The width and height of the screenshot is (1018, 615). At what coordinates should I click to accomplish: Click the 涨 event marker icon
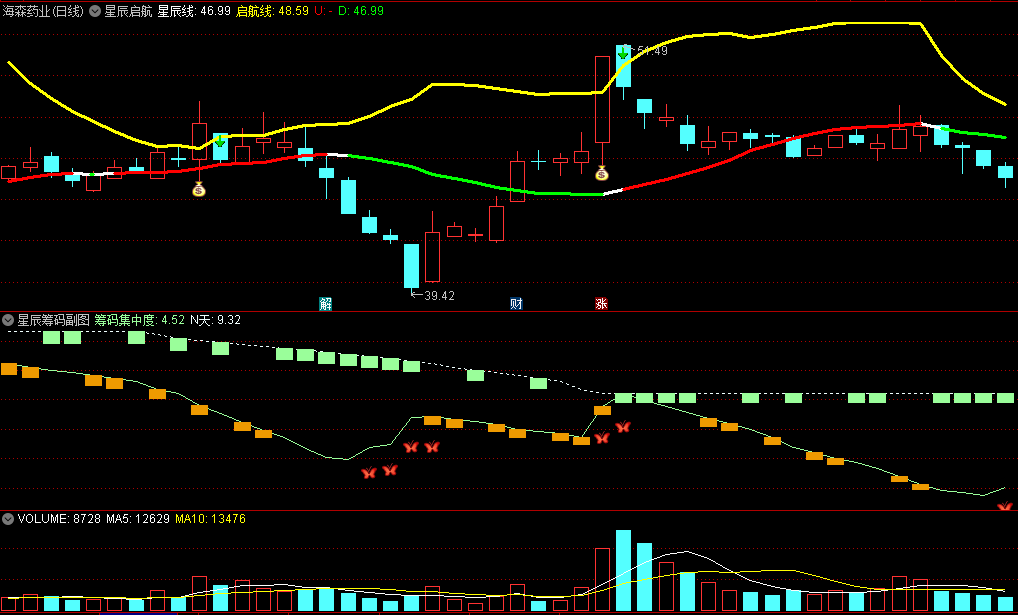pos(601,303)
